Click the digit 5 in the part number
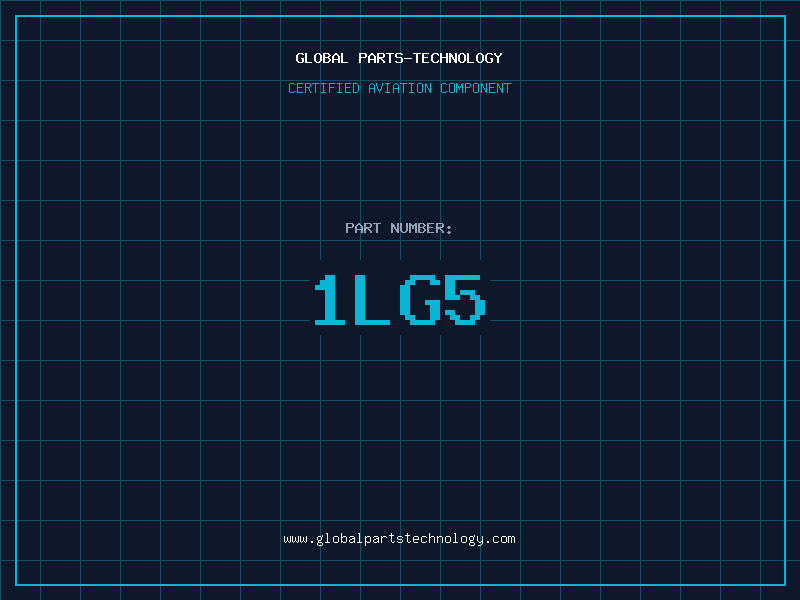This screenshot has width=800, height=600. pyautogui.click(x=465, y=300)
